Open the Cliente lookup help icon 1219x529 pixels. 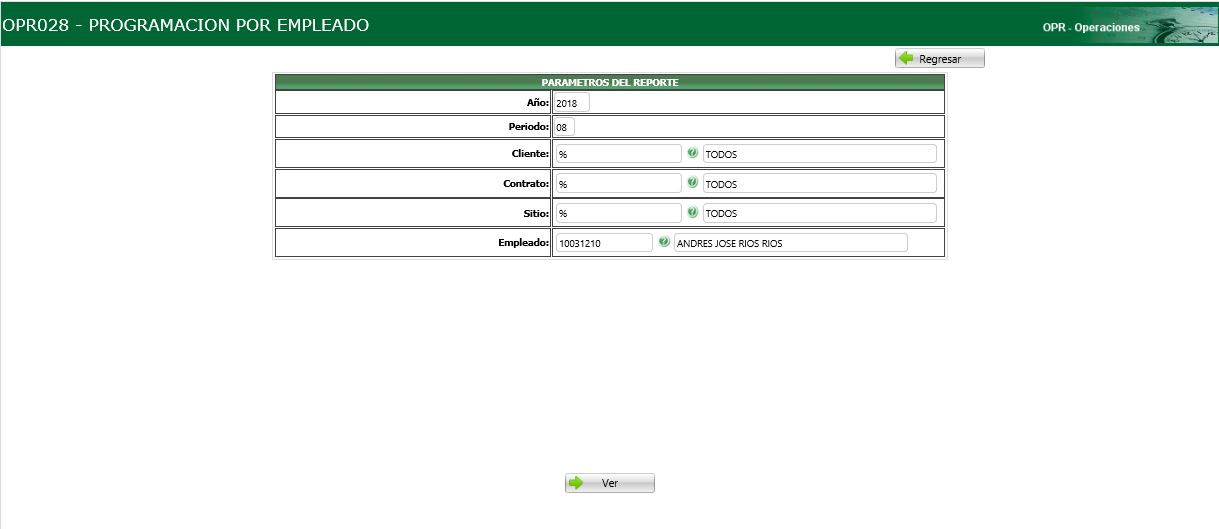pos(692,154)
